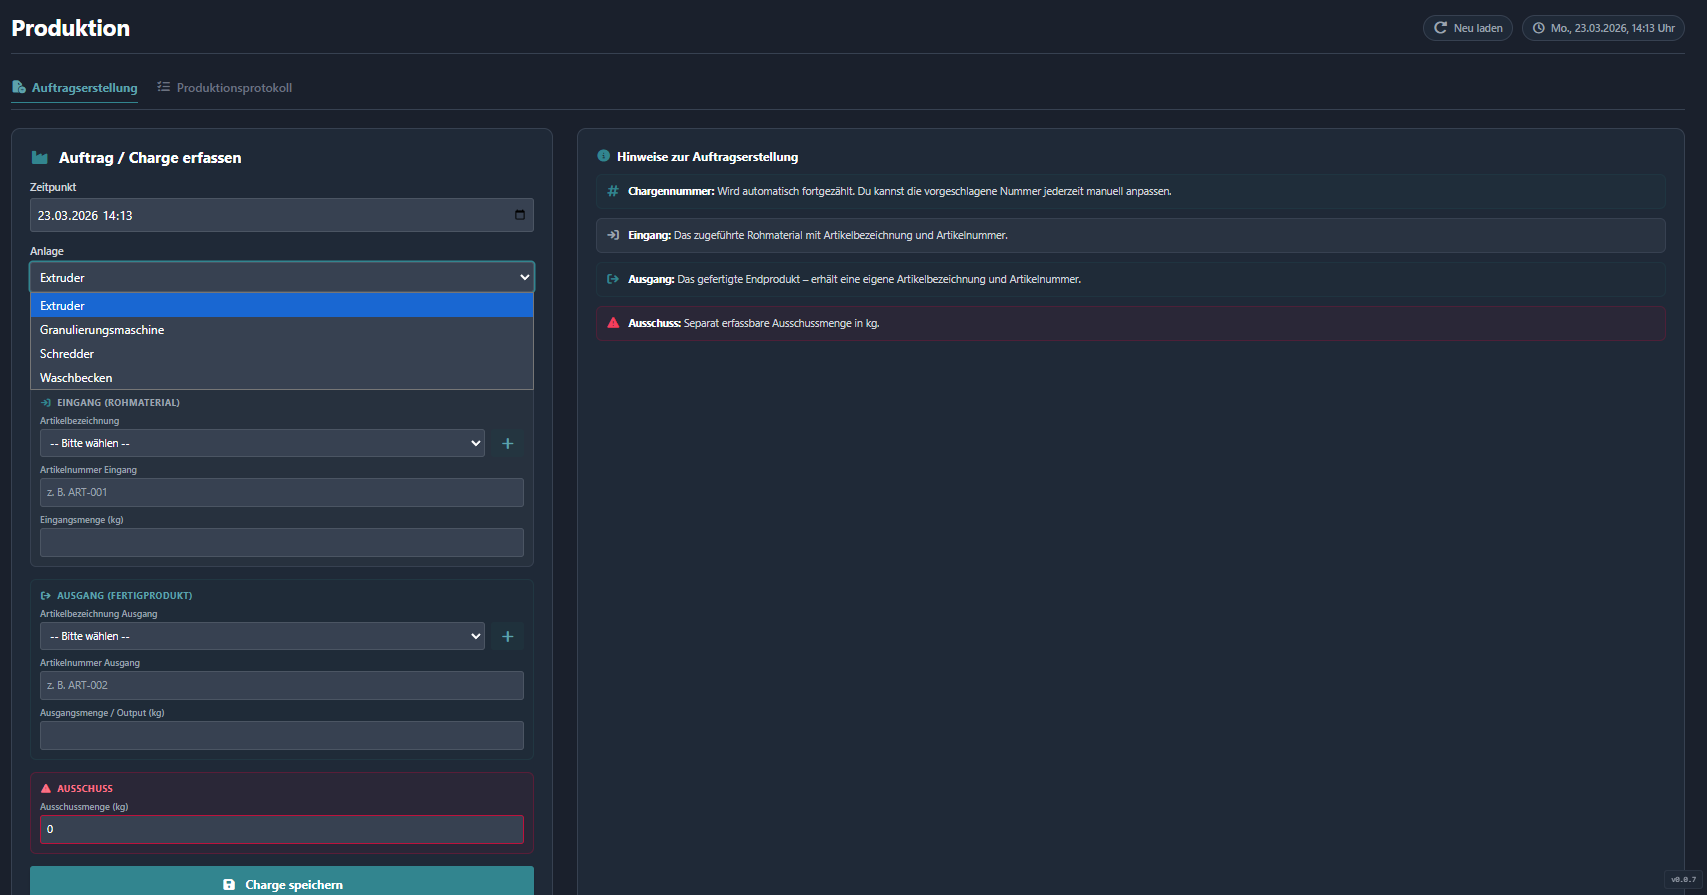Select Granulierungsmaschine from the Anlage list

pos(102,330)
